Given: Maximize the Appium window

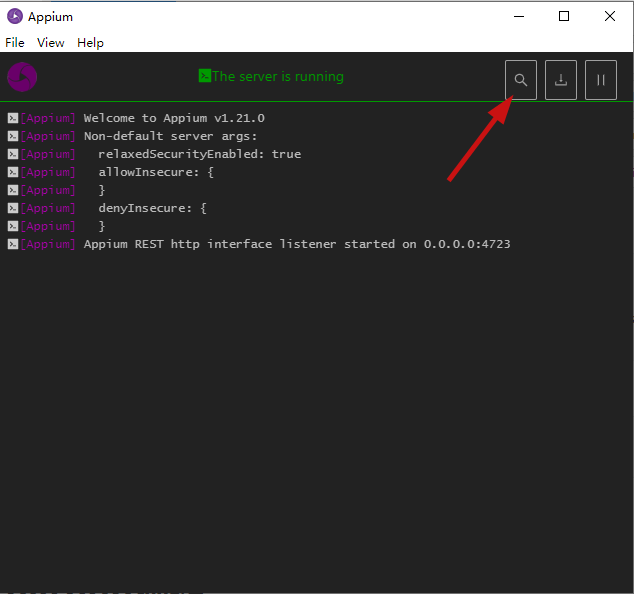Looking at the screenshot, I should click(x=564, y=17).
